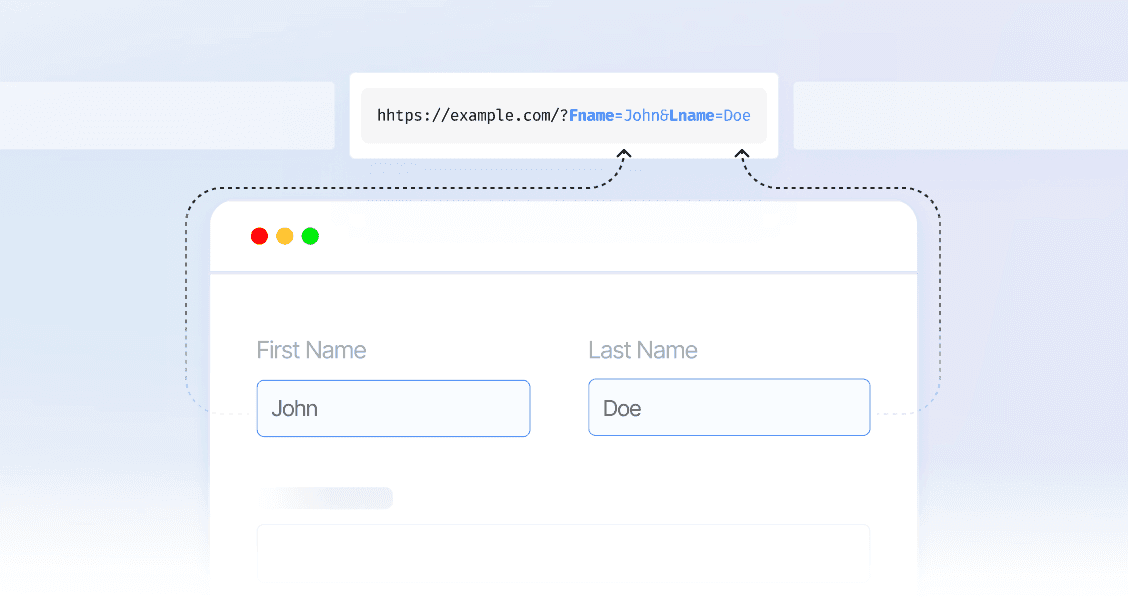Click the Lname parameter in the URL
The image size is (1128, 600).
692,116
